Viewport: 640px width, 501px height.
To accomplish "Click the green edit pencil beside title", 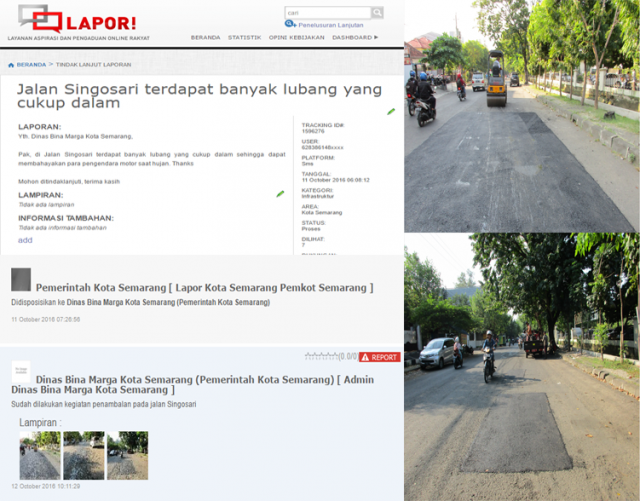I will [x=391, y=111].
